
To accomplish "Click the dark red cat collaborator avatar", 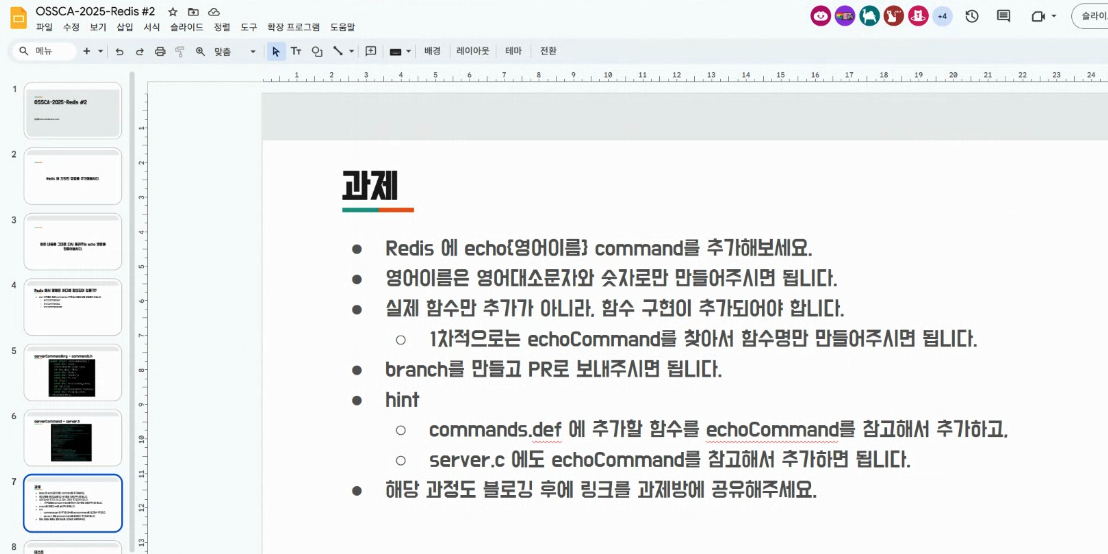I will [894, 16].
